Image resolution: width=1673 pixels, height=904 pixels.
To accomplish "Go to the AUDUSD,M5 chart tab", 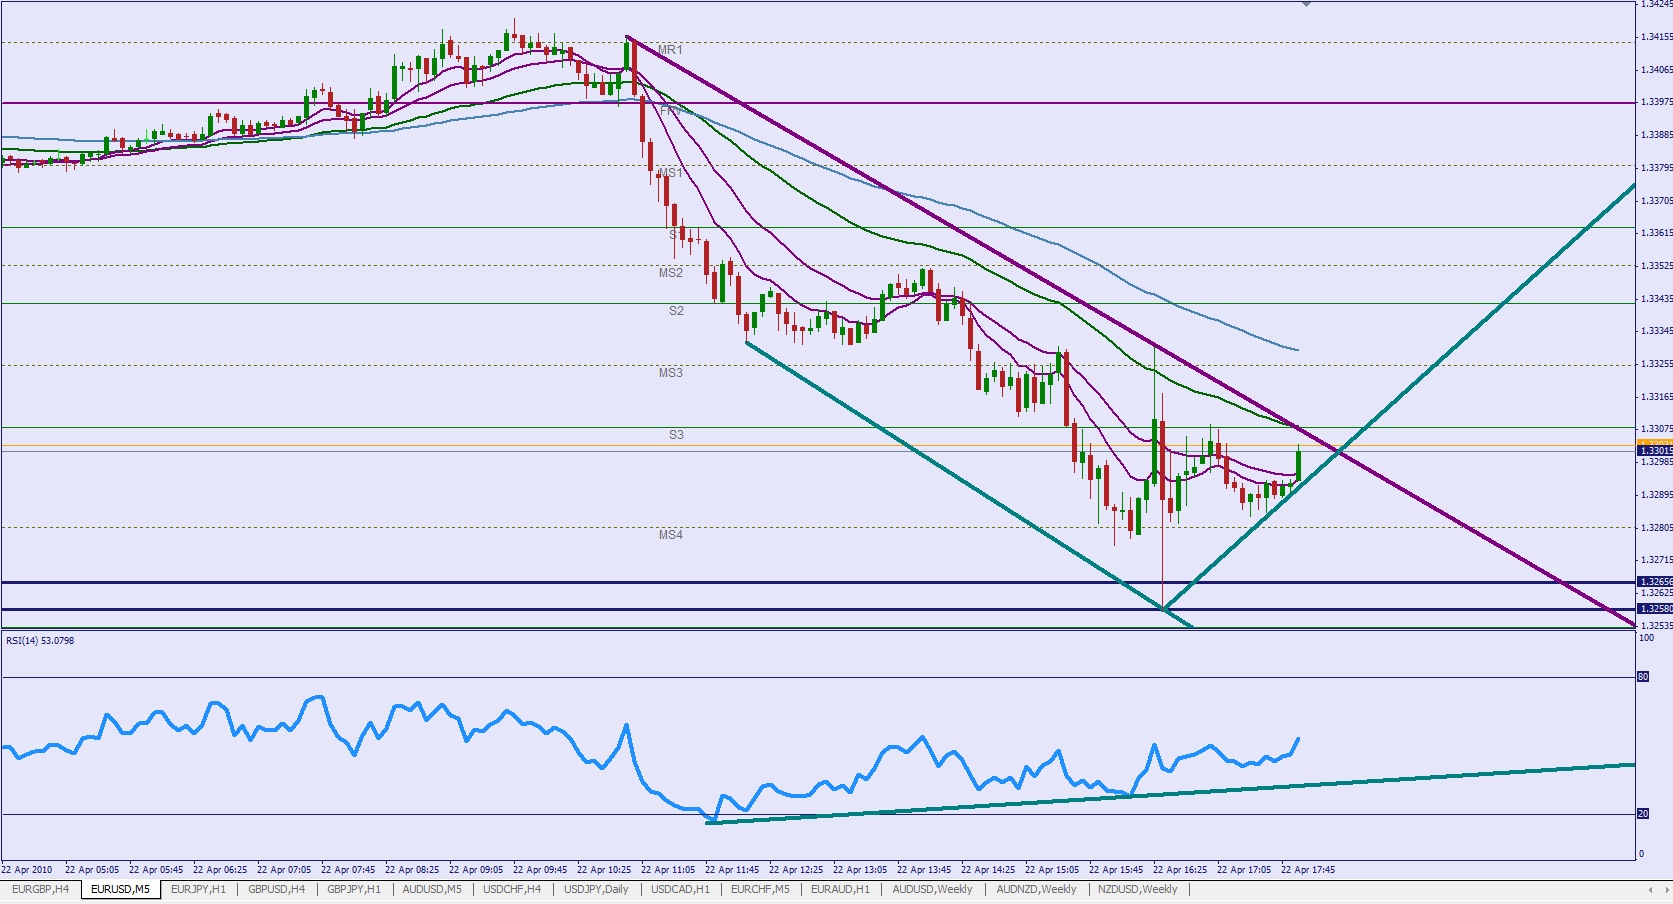I will (x=432, y=889).
